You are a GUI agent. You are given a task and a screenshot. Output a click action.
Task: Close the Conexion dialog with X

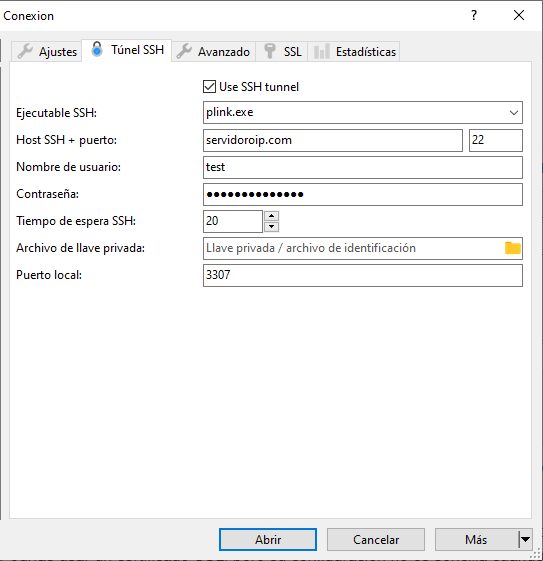pos(519,15)
